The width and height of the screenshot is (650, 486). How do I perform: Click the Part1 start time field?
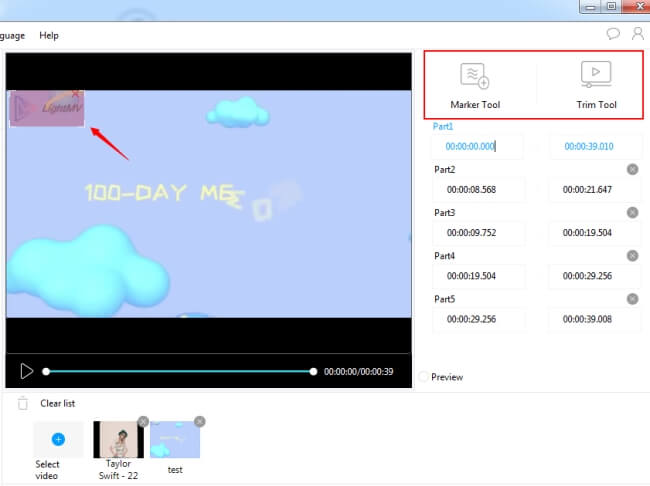pyautogui.click(x=478, y=146)
